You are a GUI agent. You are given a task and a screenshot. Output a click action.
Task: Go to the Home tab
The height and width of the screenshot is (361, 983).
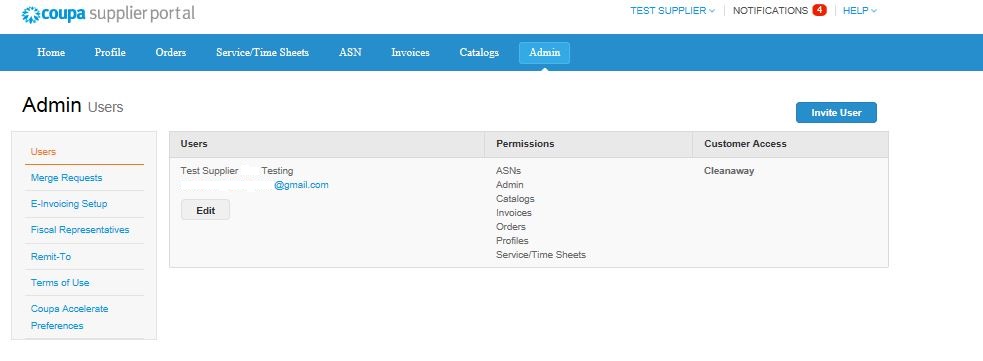(51, 53)
